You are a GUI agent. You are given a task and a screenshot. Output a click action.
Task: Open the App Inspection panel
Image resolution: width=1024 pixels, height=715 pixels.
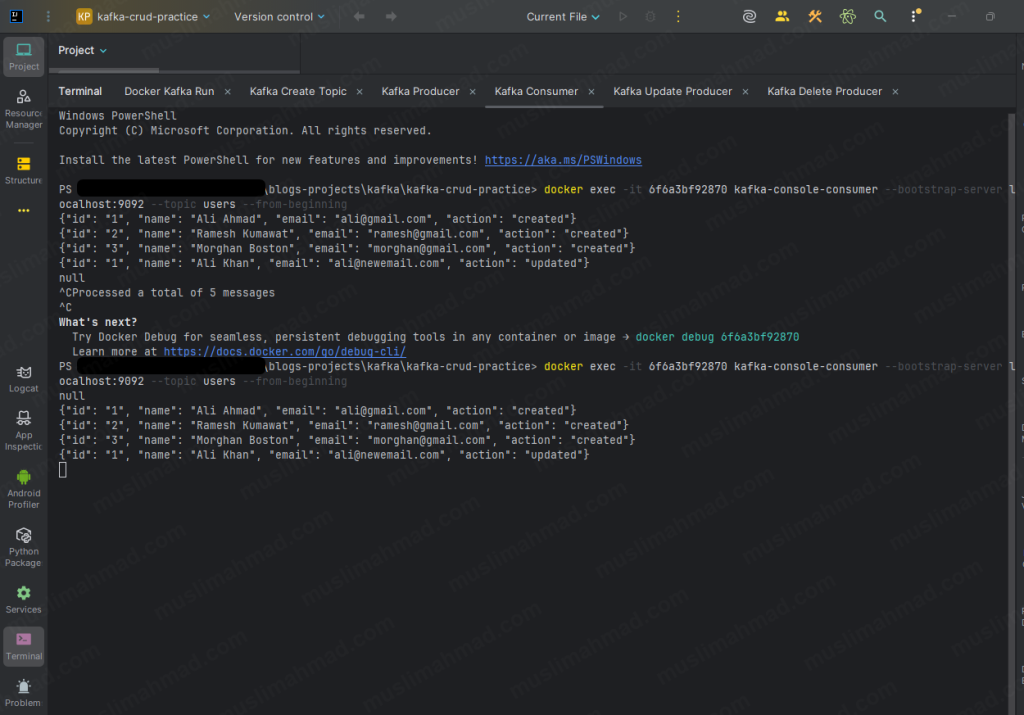point(24,430)
